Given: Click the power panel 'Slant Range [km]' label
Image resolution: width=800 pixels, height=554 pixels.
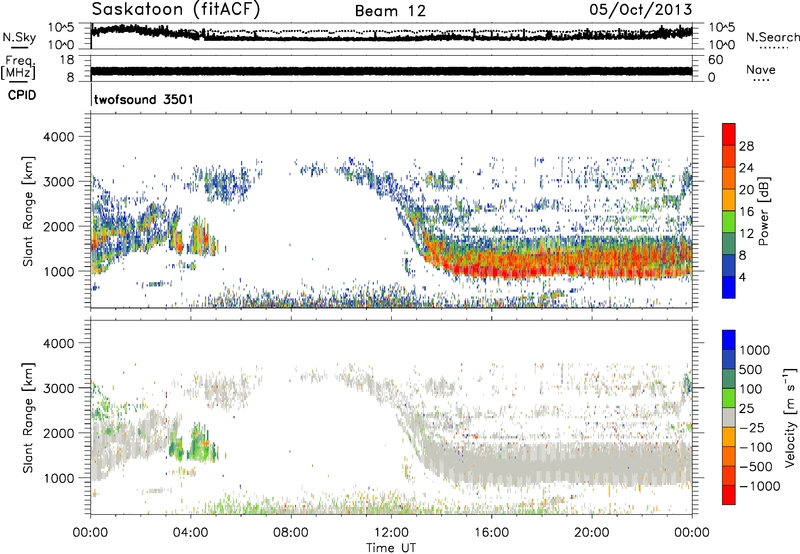Looking at the screenshot, I should click(x=28, y=211).
